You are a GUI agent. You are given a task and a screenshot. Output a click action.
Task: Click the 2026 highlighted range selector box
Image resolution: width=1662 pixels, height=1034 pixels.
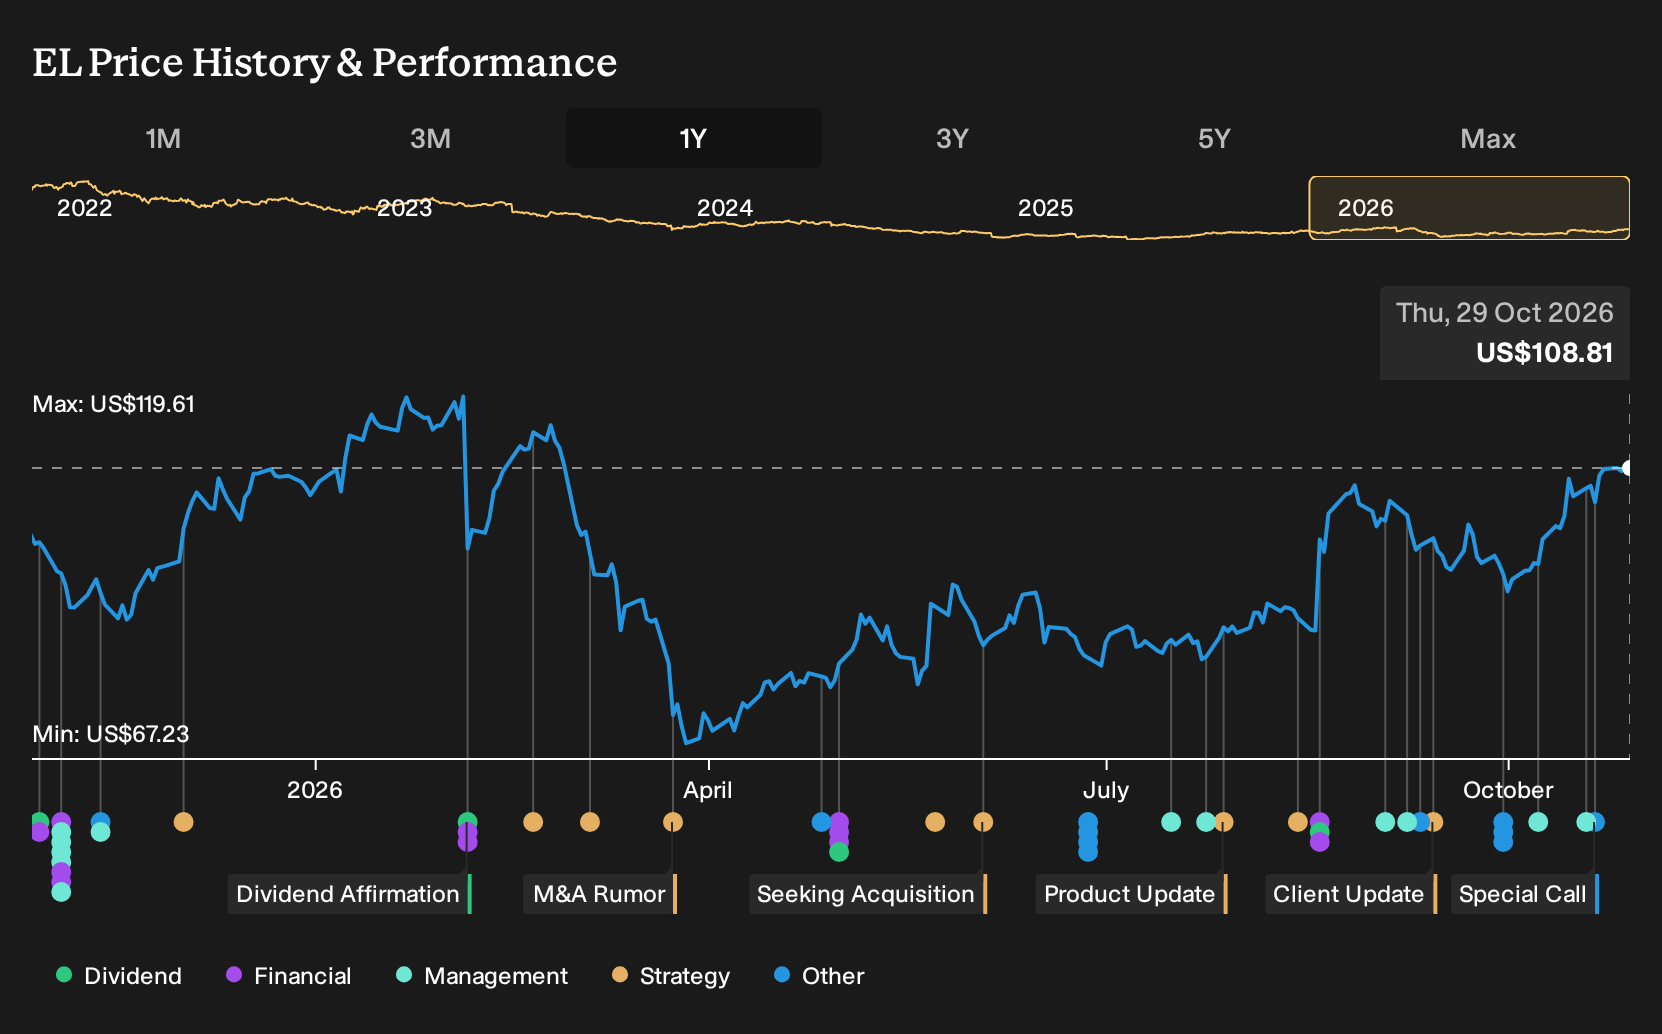pyautogui.click(x=1469, y=208)
